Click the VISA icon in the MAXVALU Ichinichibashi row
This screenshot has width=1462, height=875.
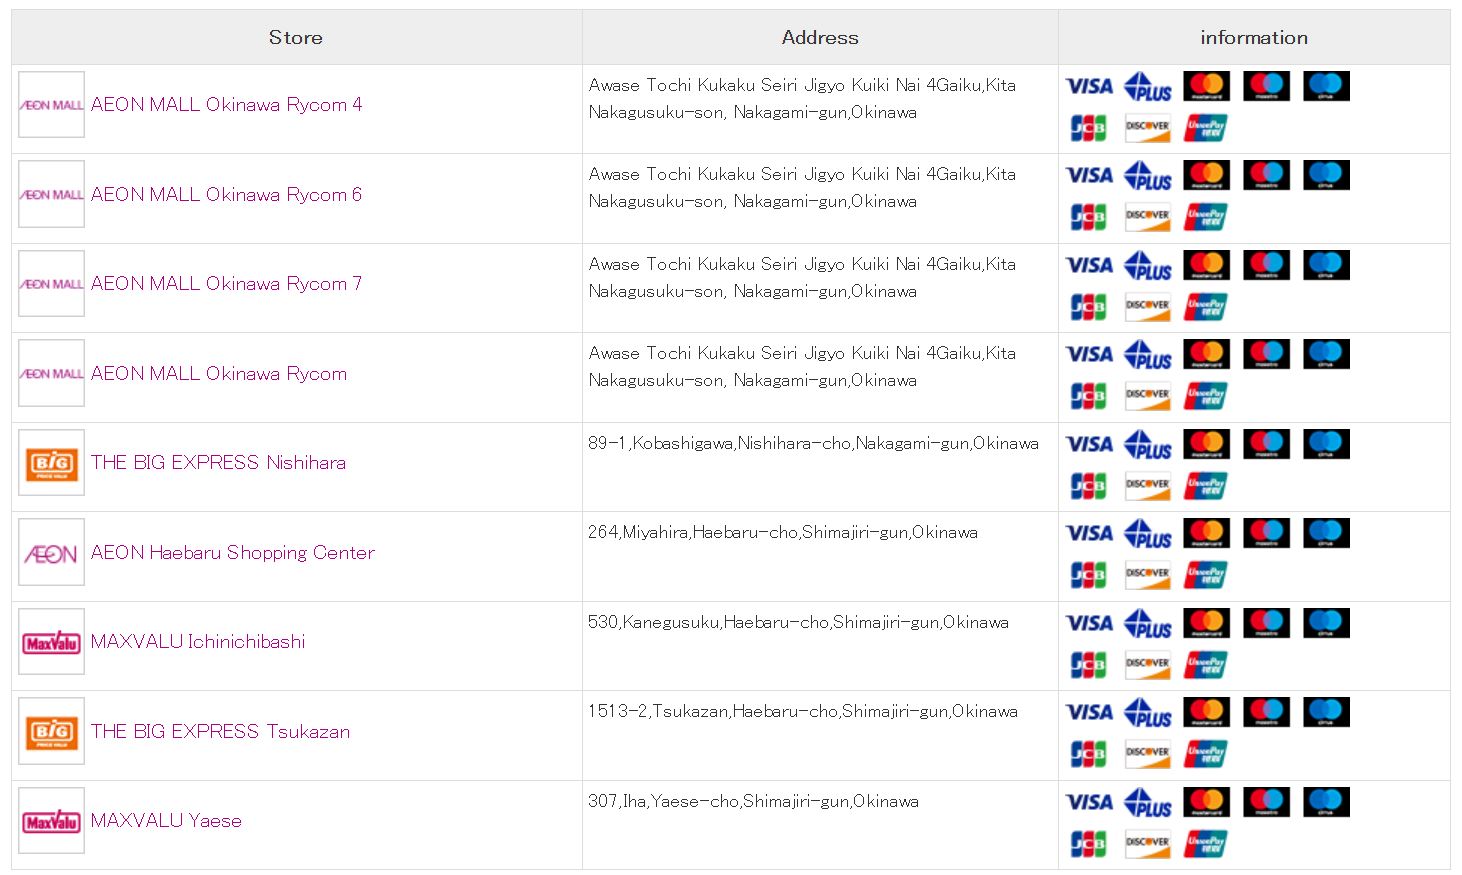[x=1089, y=623]
